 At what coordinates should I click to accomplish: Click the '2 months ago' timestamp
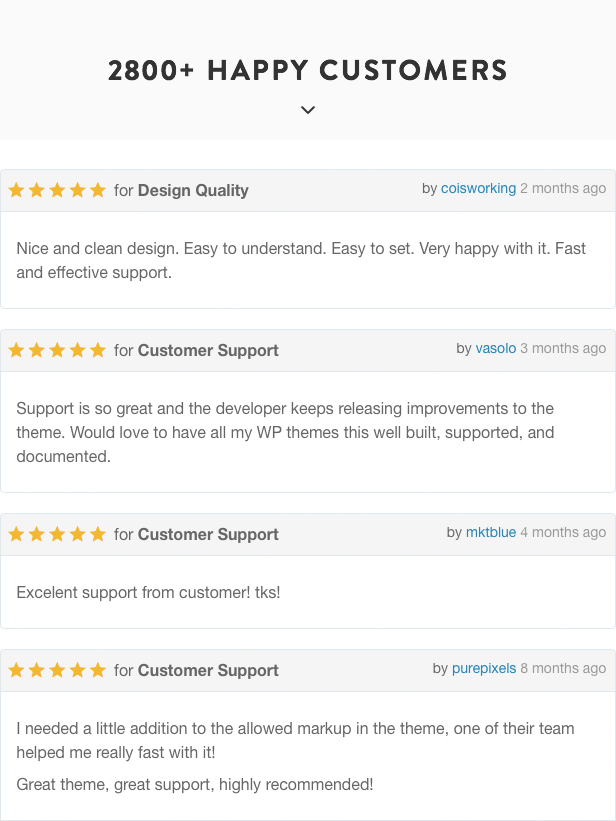(x=563, y=188)
